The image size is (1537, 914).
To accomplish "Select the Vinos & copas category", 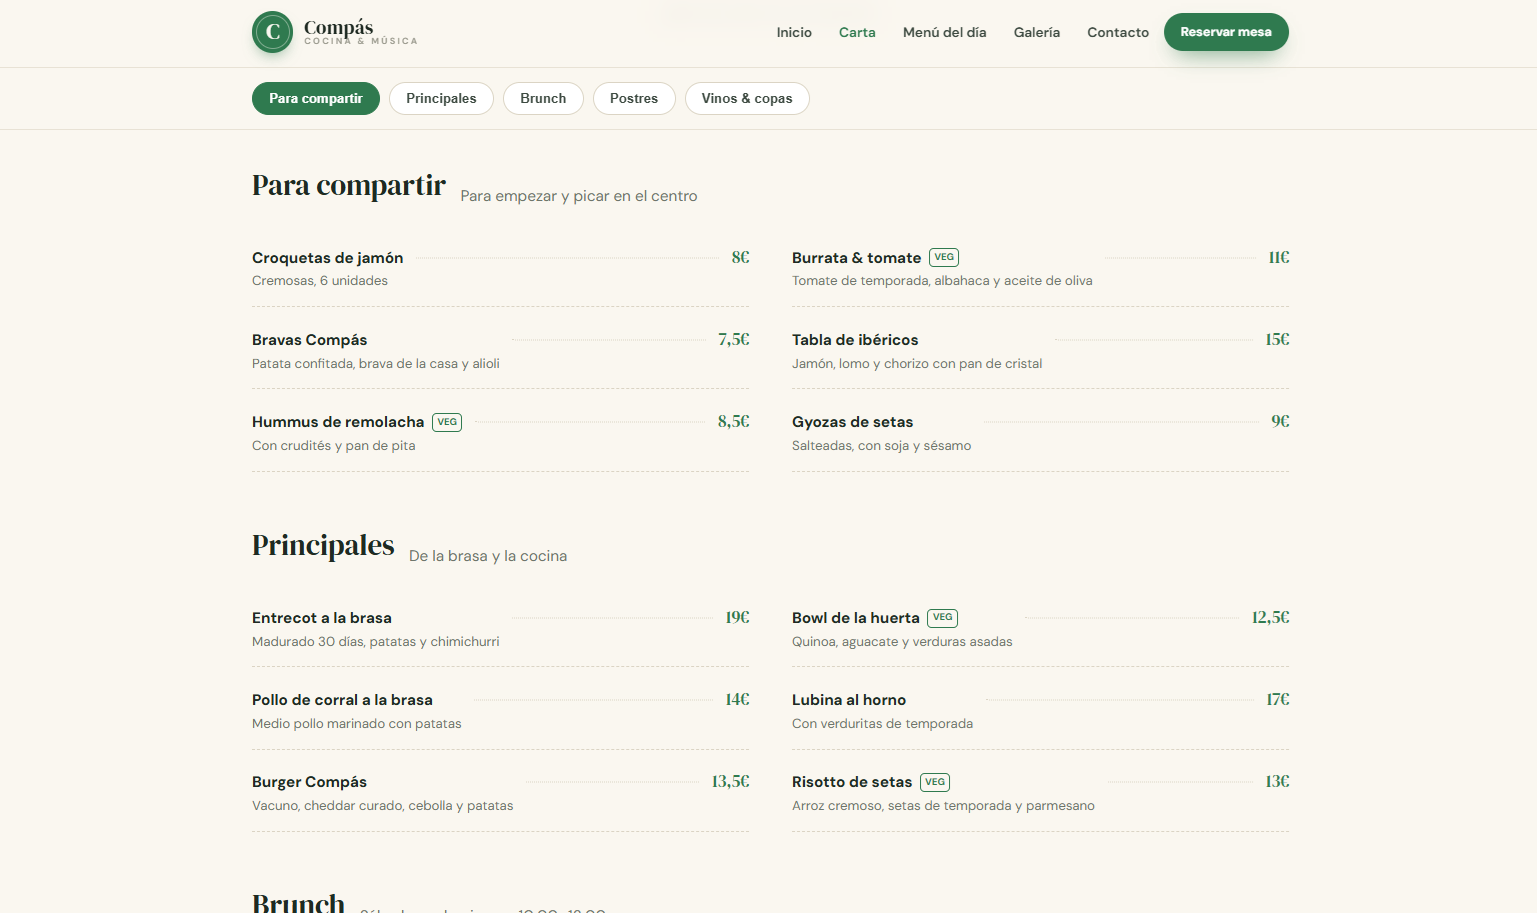I will [747, 98].
